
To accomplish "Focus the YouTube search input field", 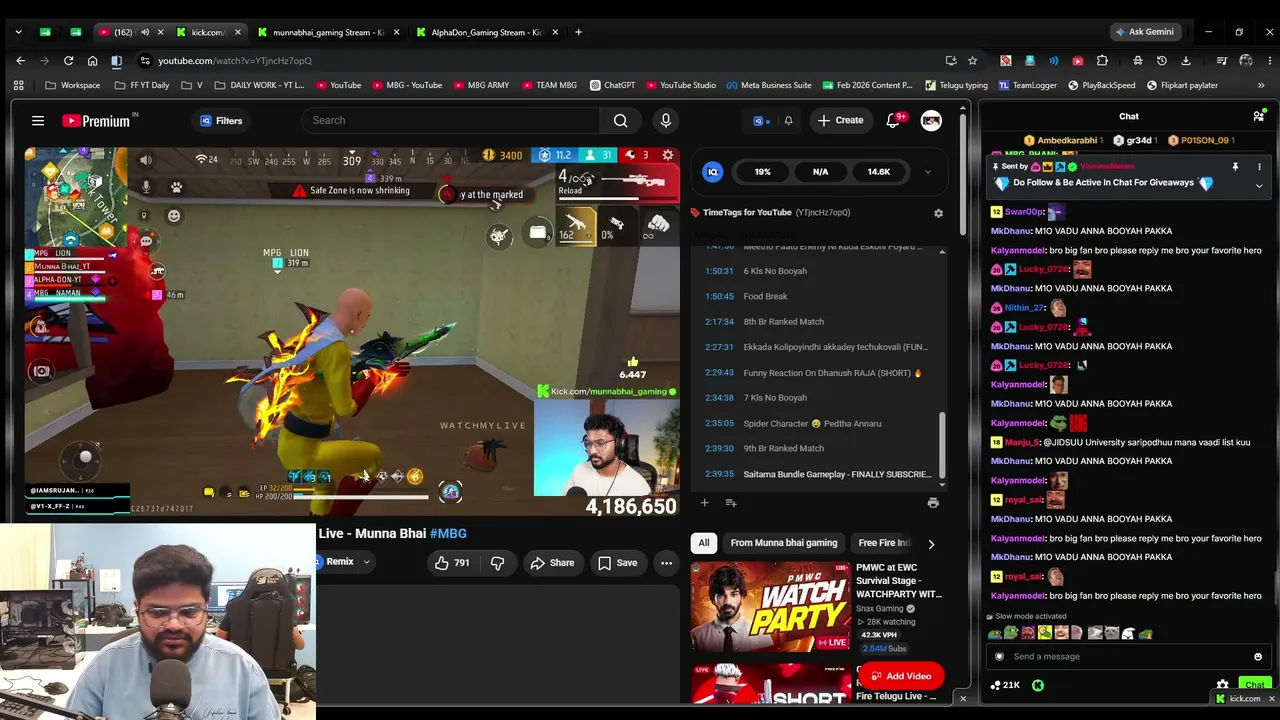I will (450, 121).
